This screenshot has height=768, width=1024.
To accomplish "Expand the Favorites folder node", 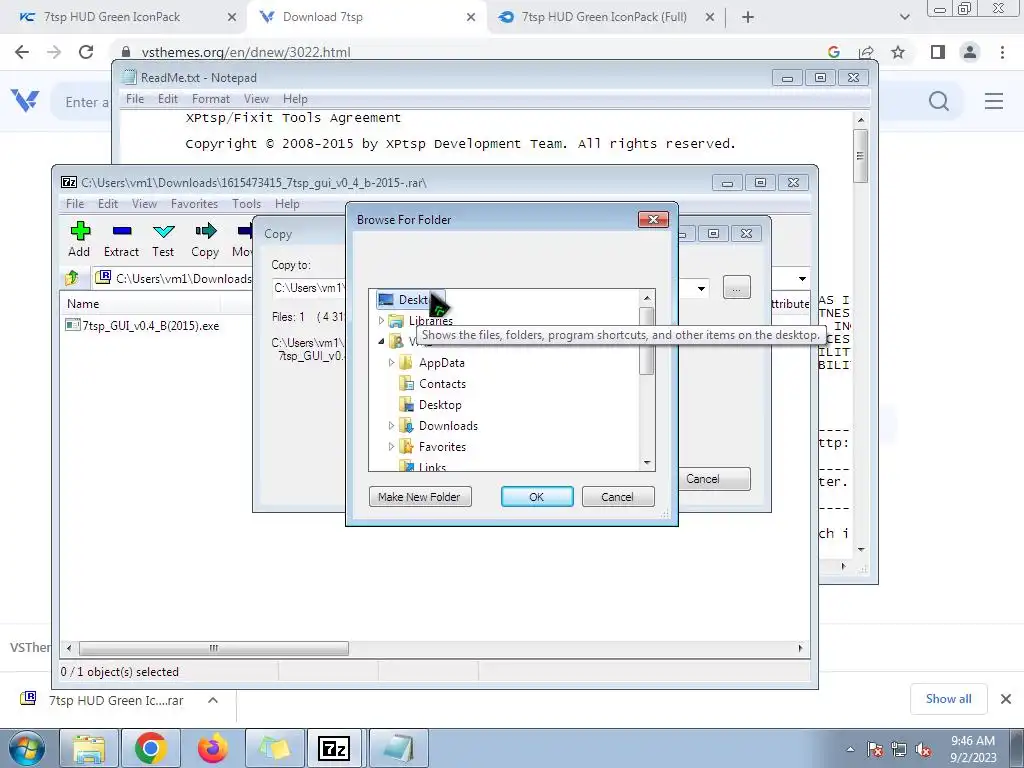I will [x=391, y=447].
